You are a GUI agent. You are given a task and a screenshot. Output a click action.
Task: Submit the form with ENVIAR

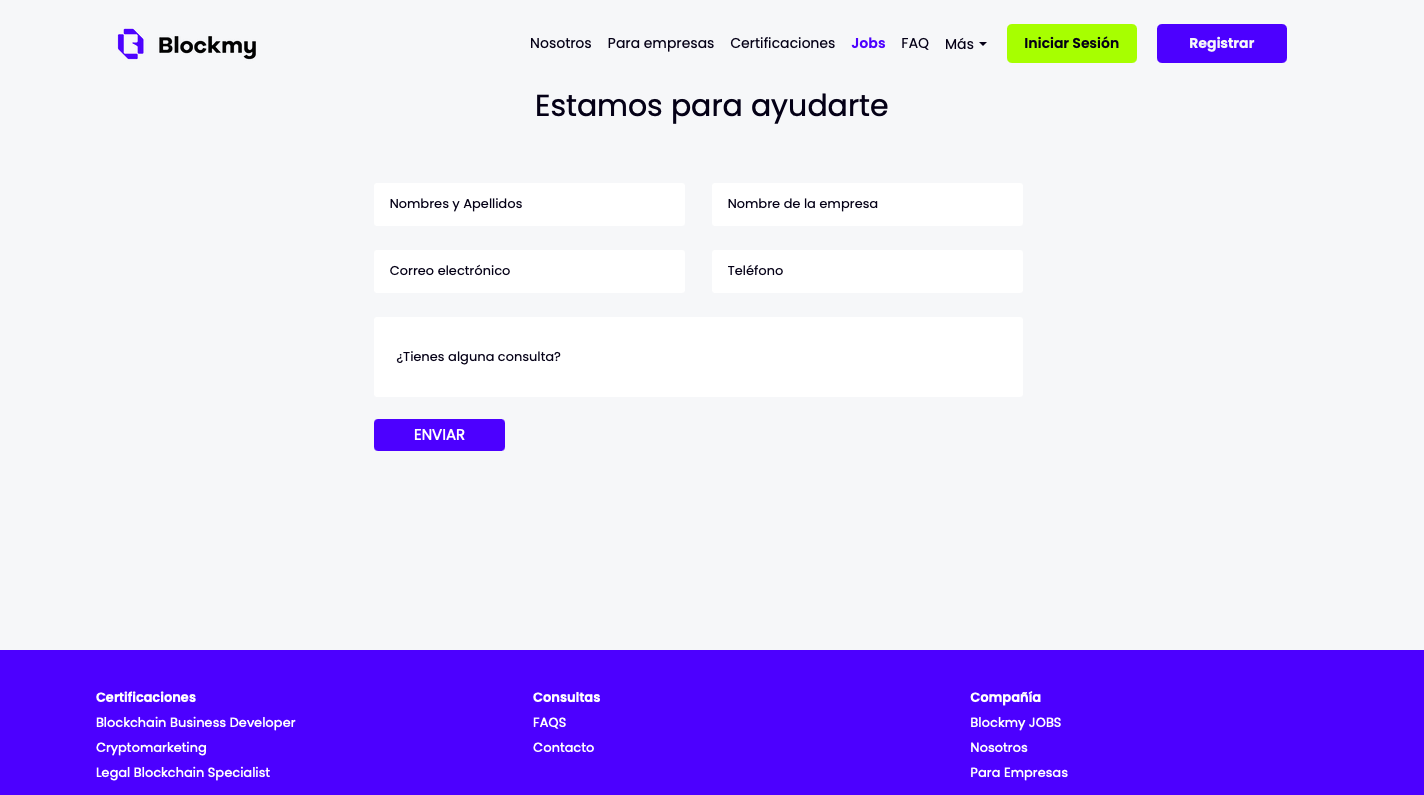(x=439, y=435)
